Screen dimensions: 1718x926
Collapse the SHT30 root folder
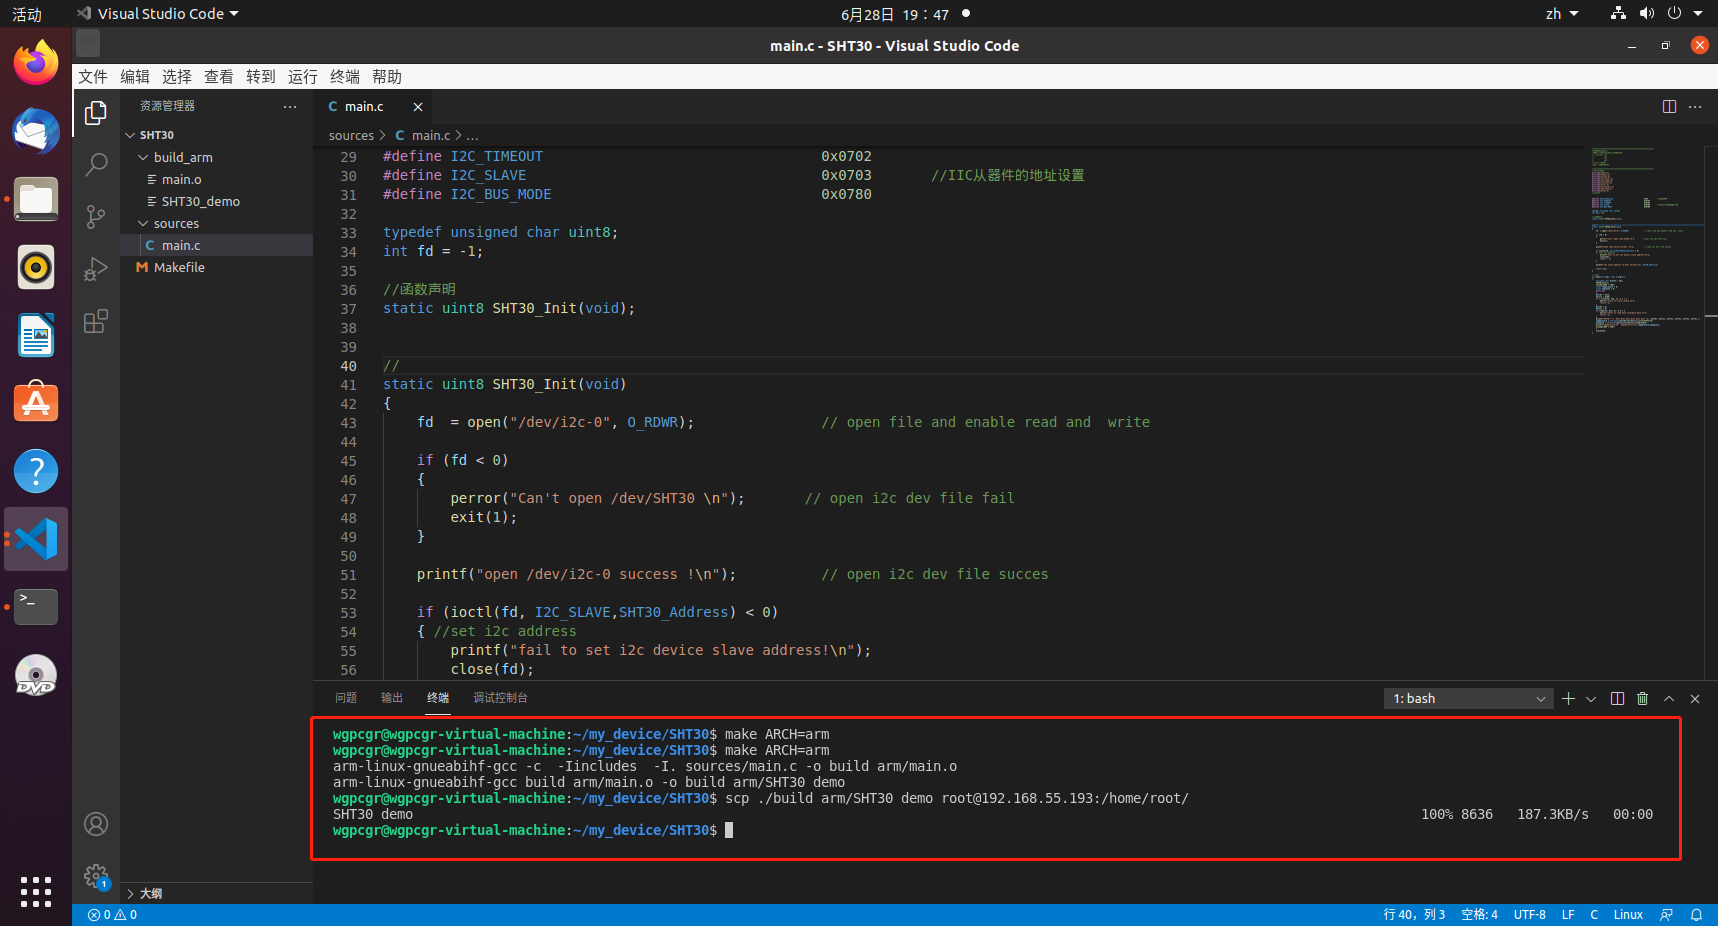(x=216, y=135)
